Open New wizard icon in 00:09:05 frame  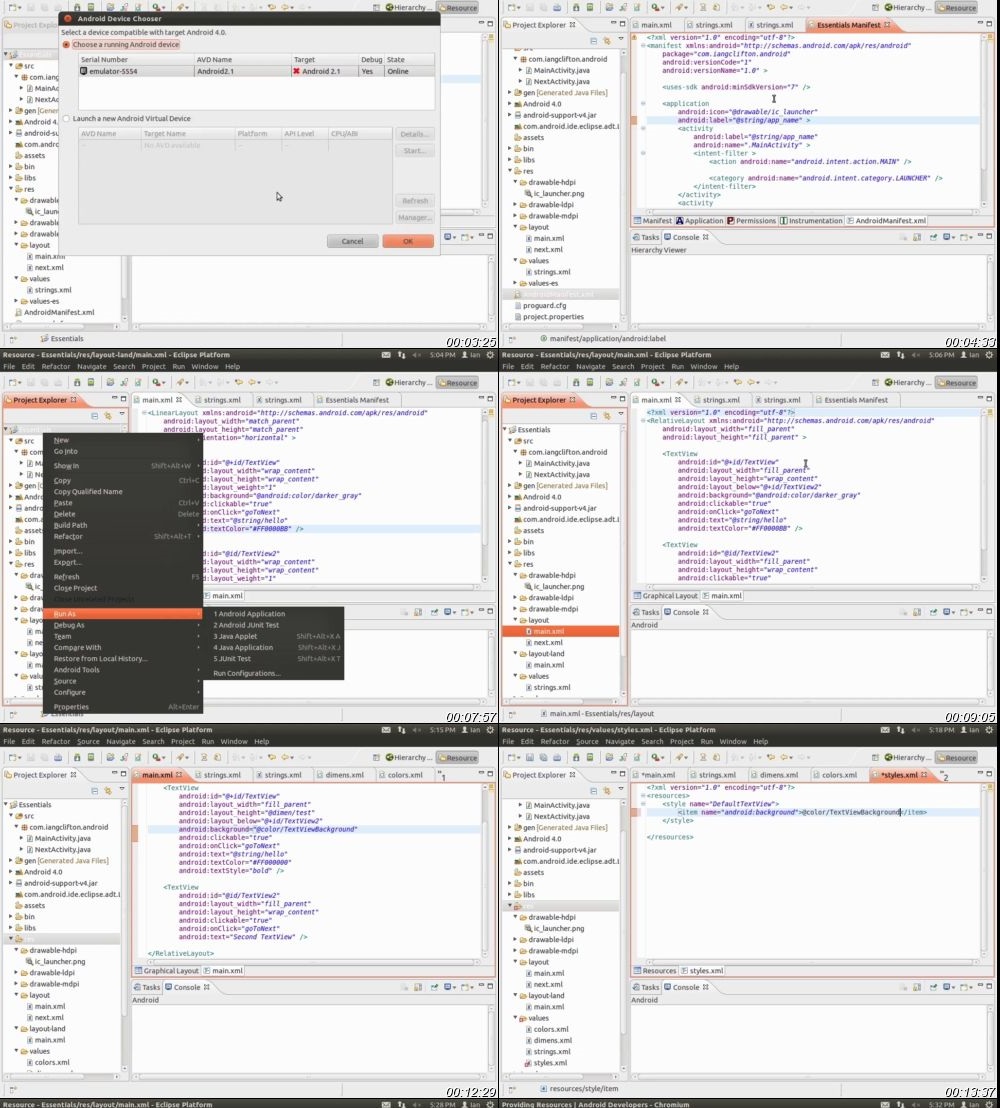pos(512,382)
